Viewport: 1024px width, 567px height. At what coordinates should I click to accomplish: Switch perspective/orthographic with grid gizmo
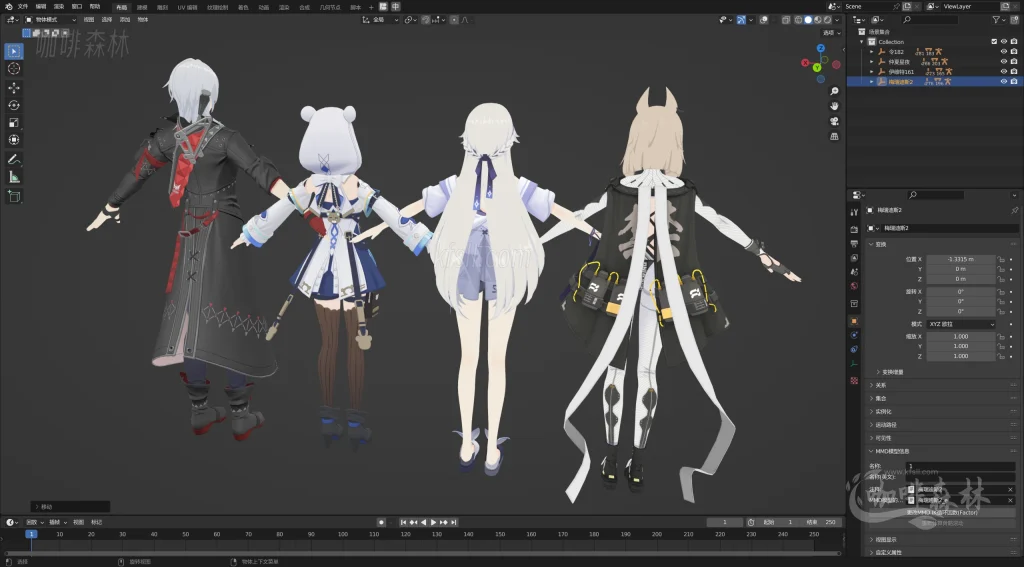pyautogui.click(x=834, y=137)
